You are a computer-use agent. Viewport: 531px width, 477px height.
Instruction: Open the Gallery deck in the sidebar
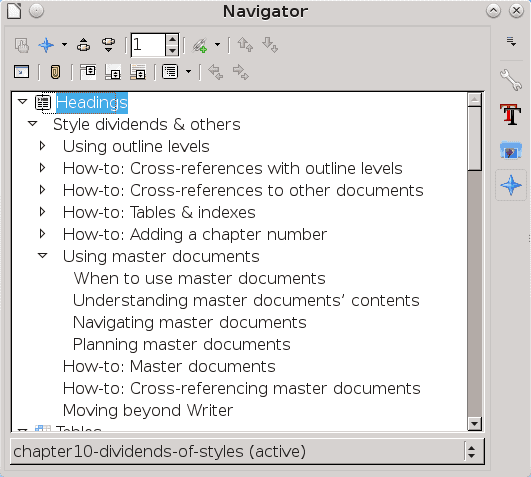point(511,150)
